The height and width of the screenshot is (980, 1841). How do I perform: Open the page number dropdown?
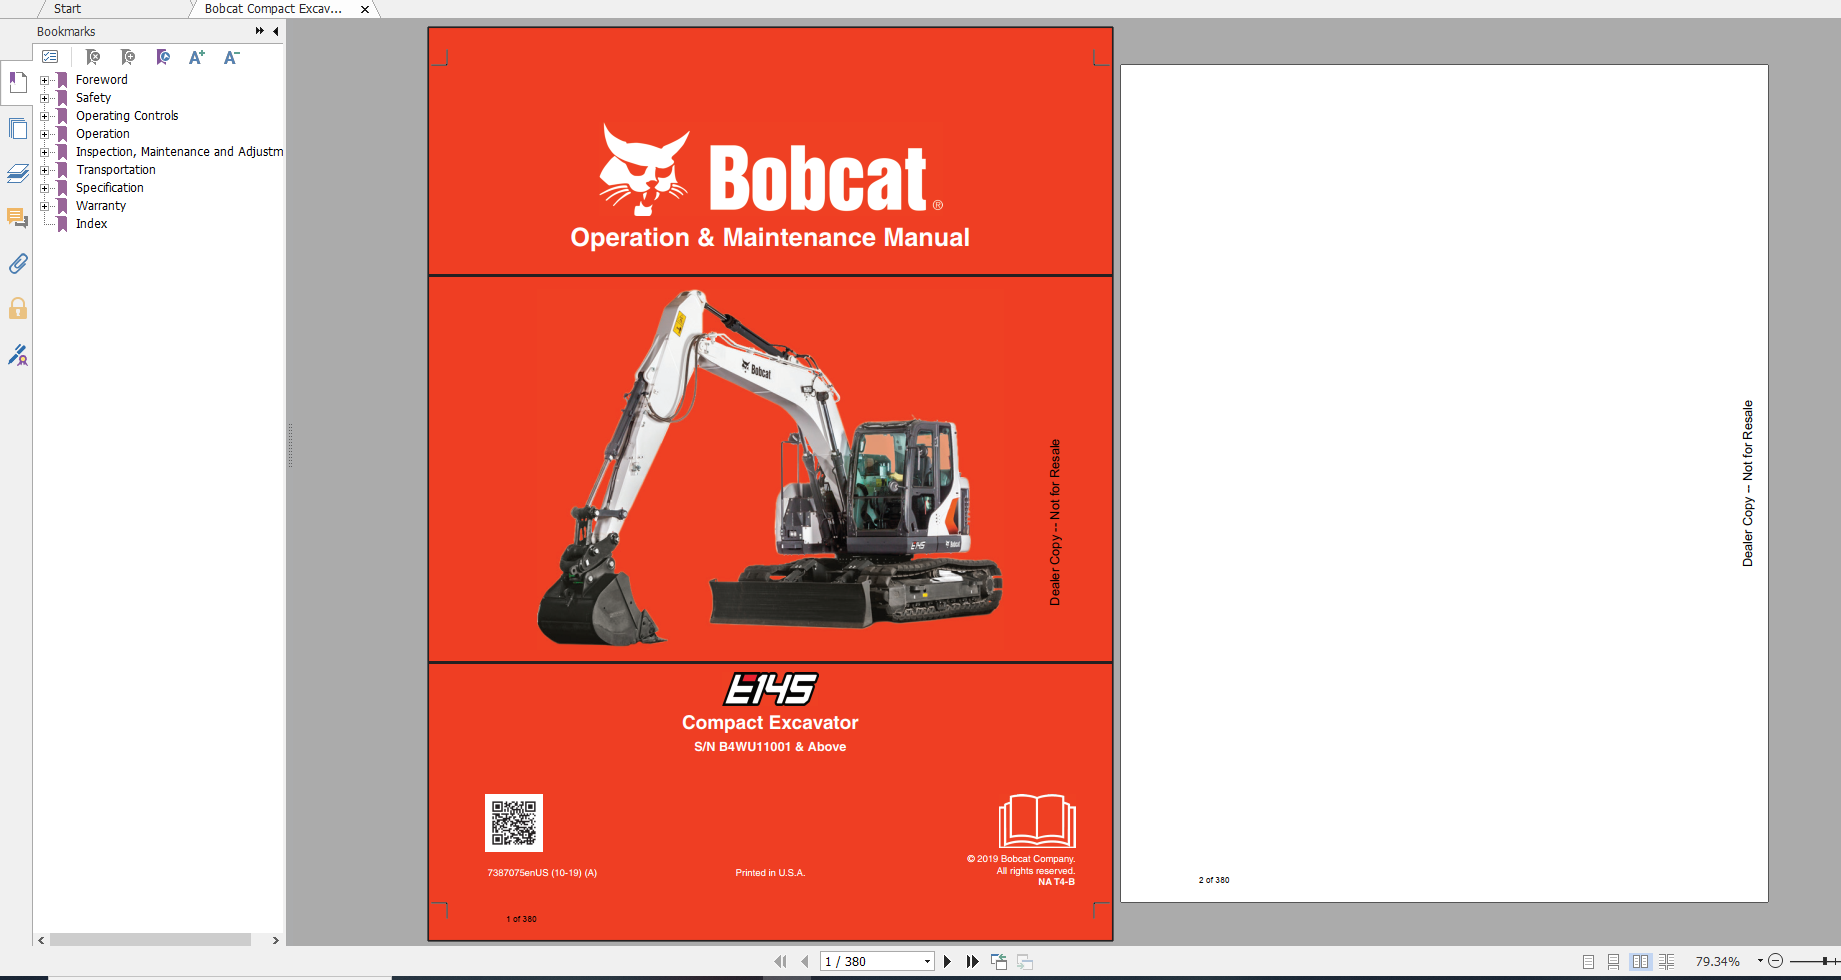[x=927, y=961]
